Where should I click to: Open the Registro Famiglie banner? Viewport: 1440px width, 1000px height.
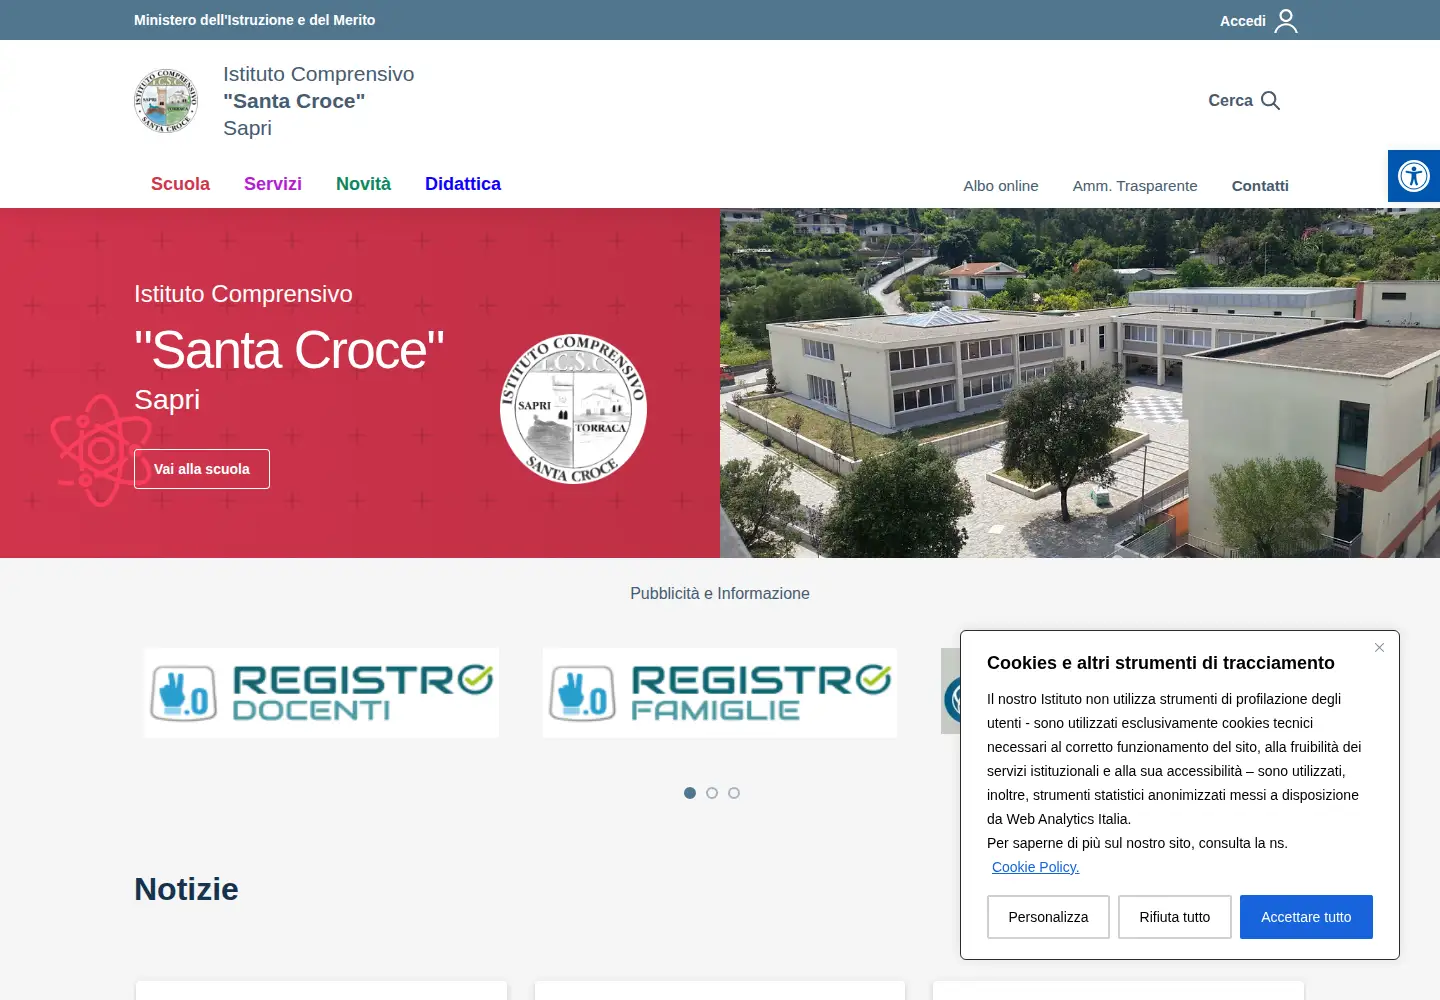[x=720, y=693]
